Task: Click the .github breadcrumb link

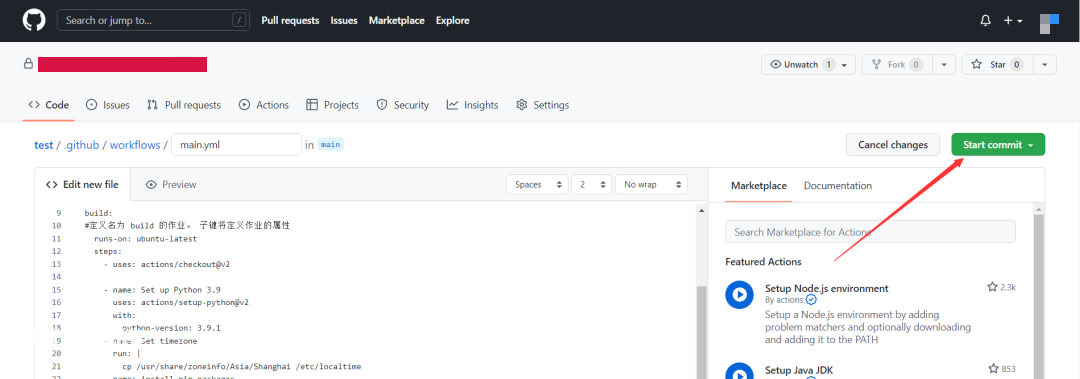Action: click(81, 145)
